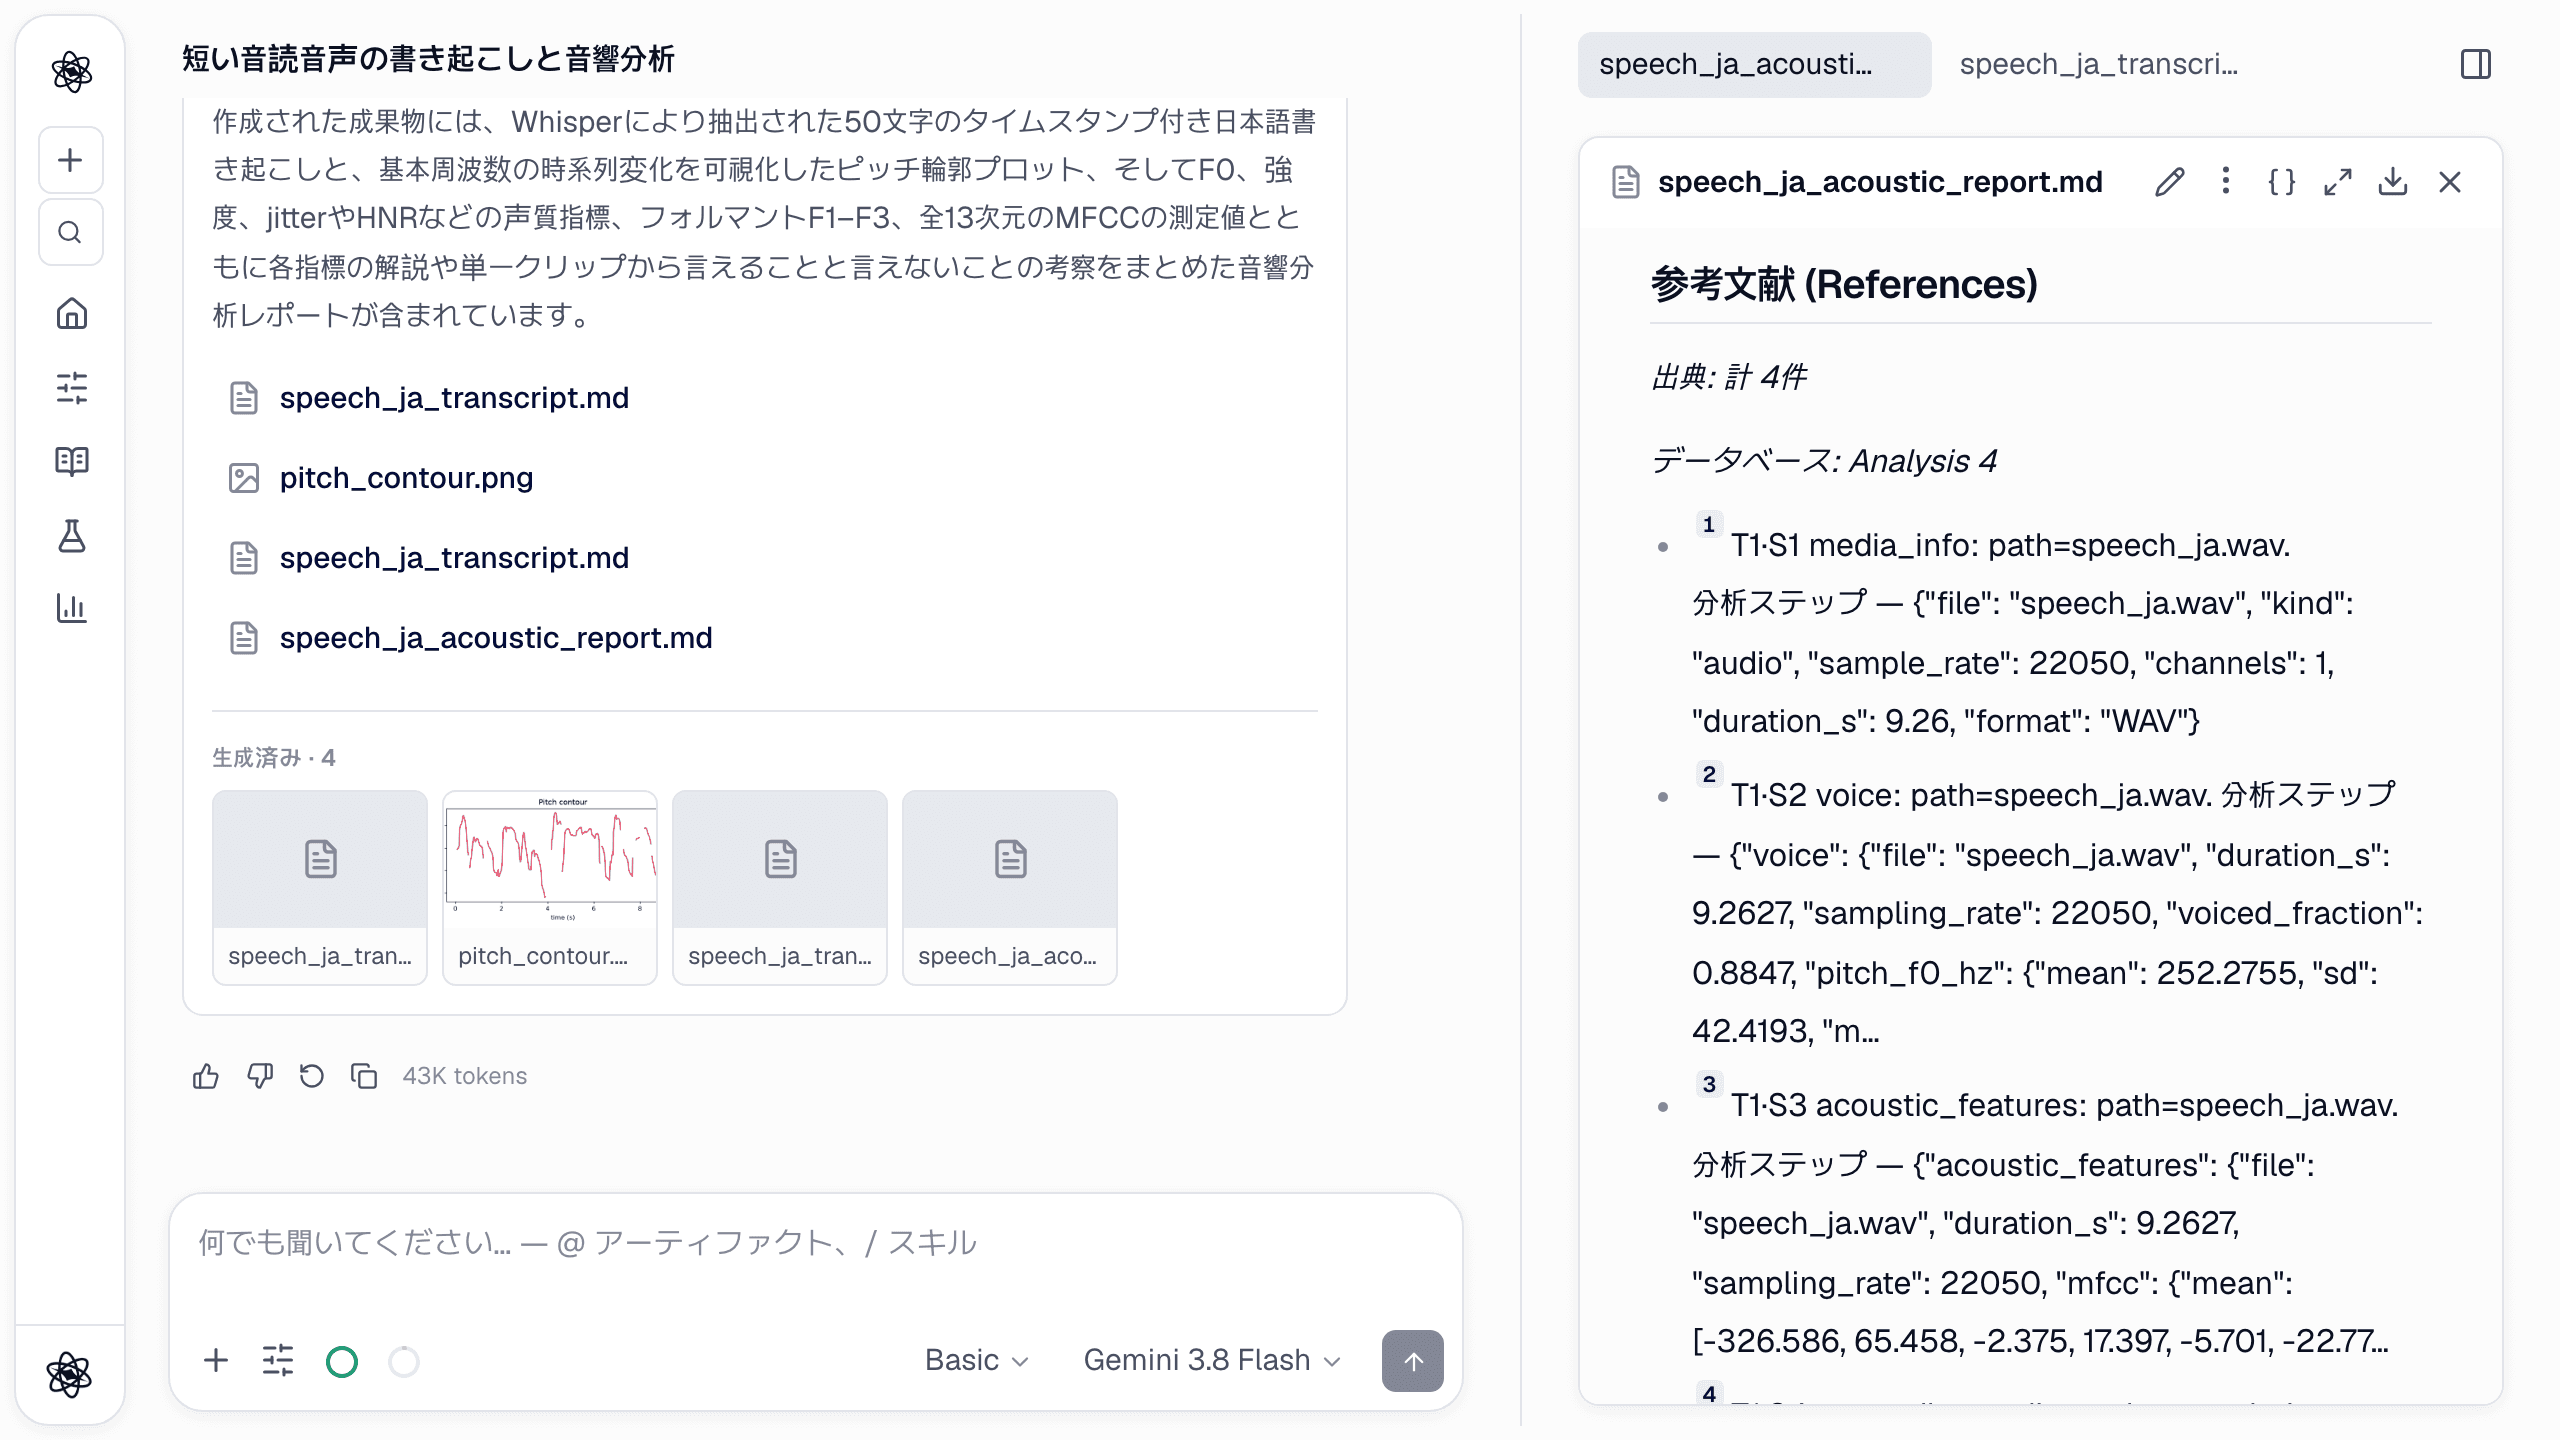Give thumbs down to the response
The height and width of the screenshot is (1440, 2560).
point(260,1076)
